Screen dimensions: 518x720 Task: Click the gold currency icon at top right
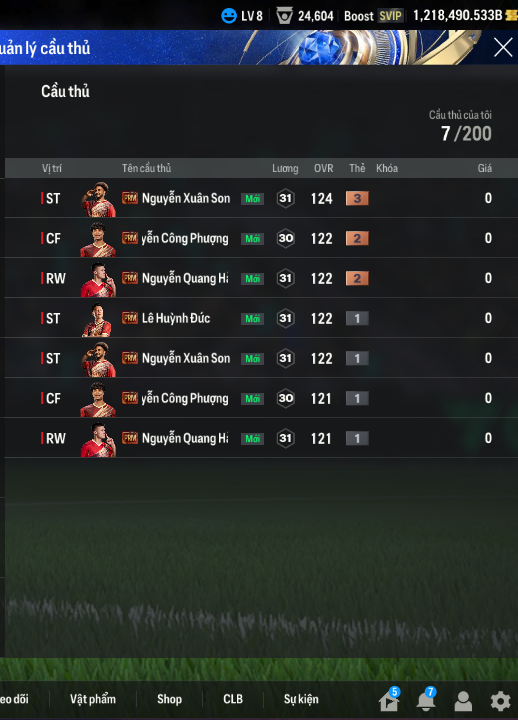click(511, 16)
